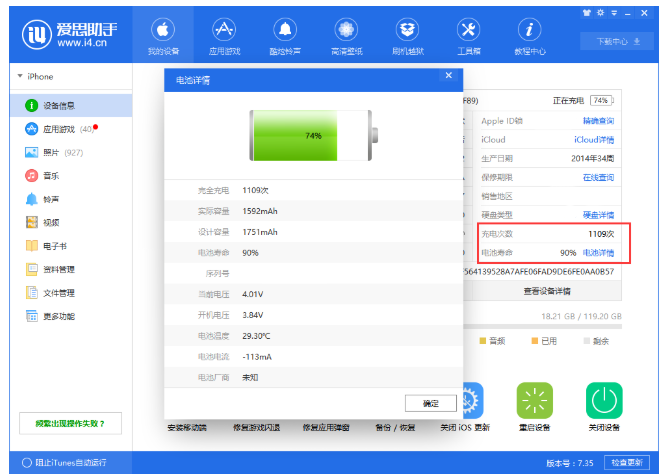Click 当前电压 value 4.01V
This screenshot has width=661, height=475.
253,294
